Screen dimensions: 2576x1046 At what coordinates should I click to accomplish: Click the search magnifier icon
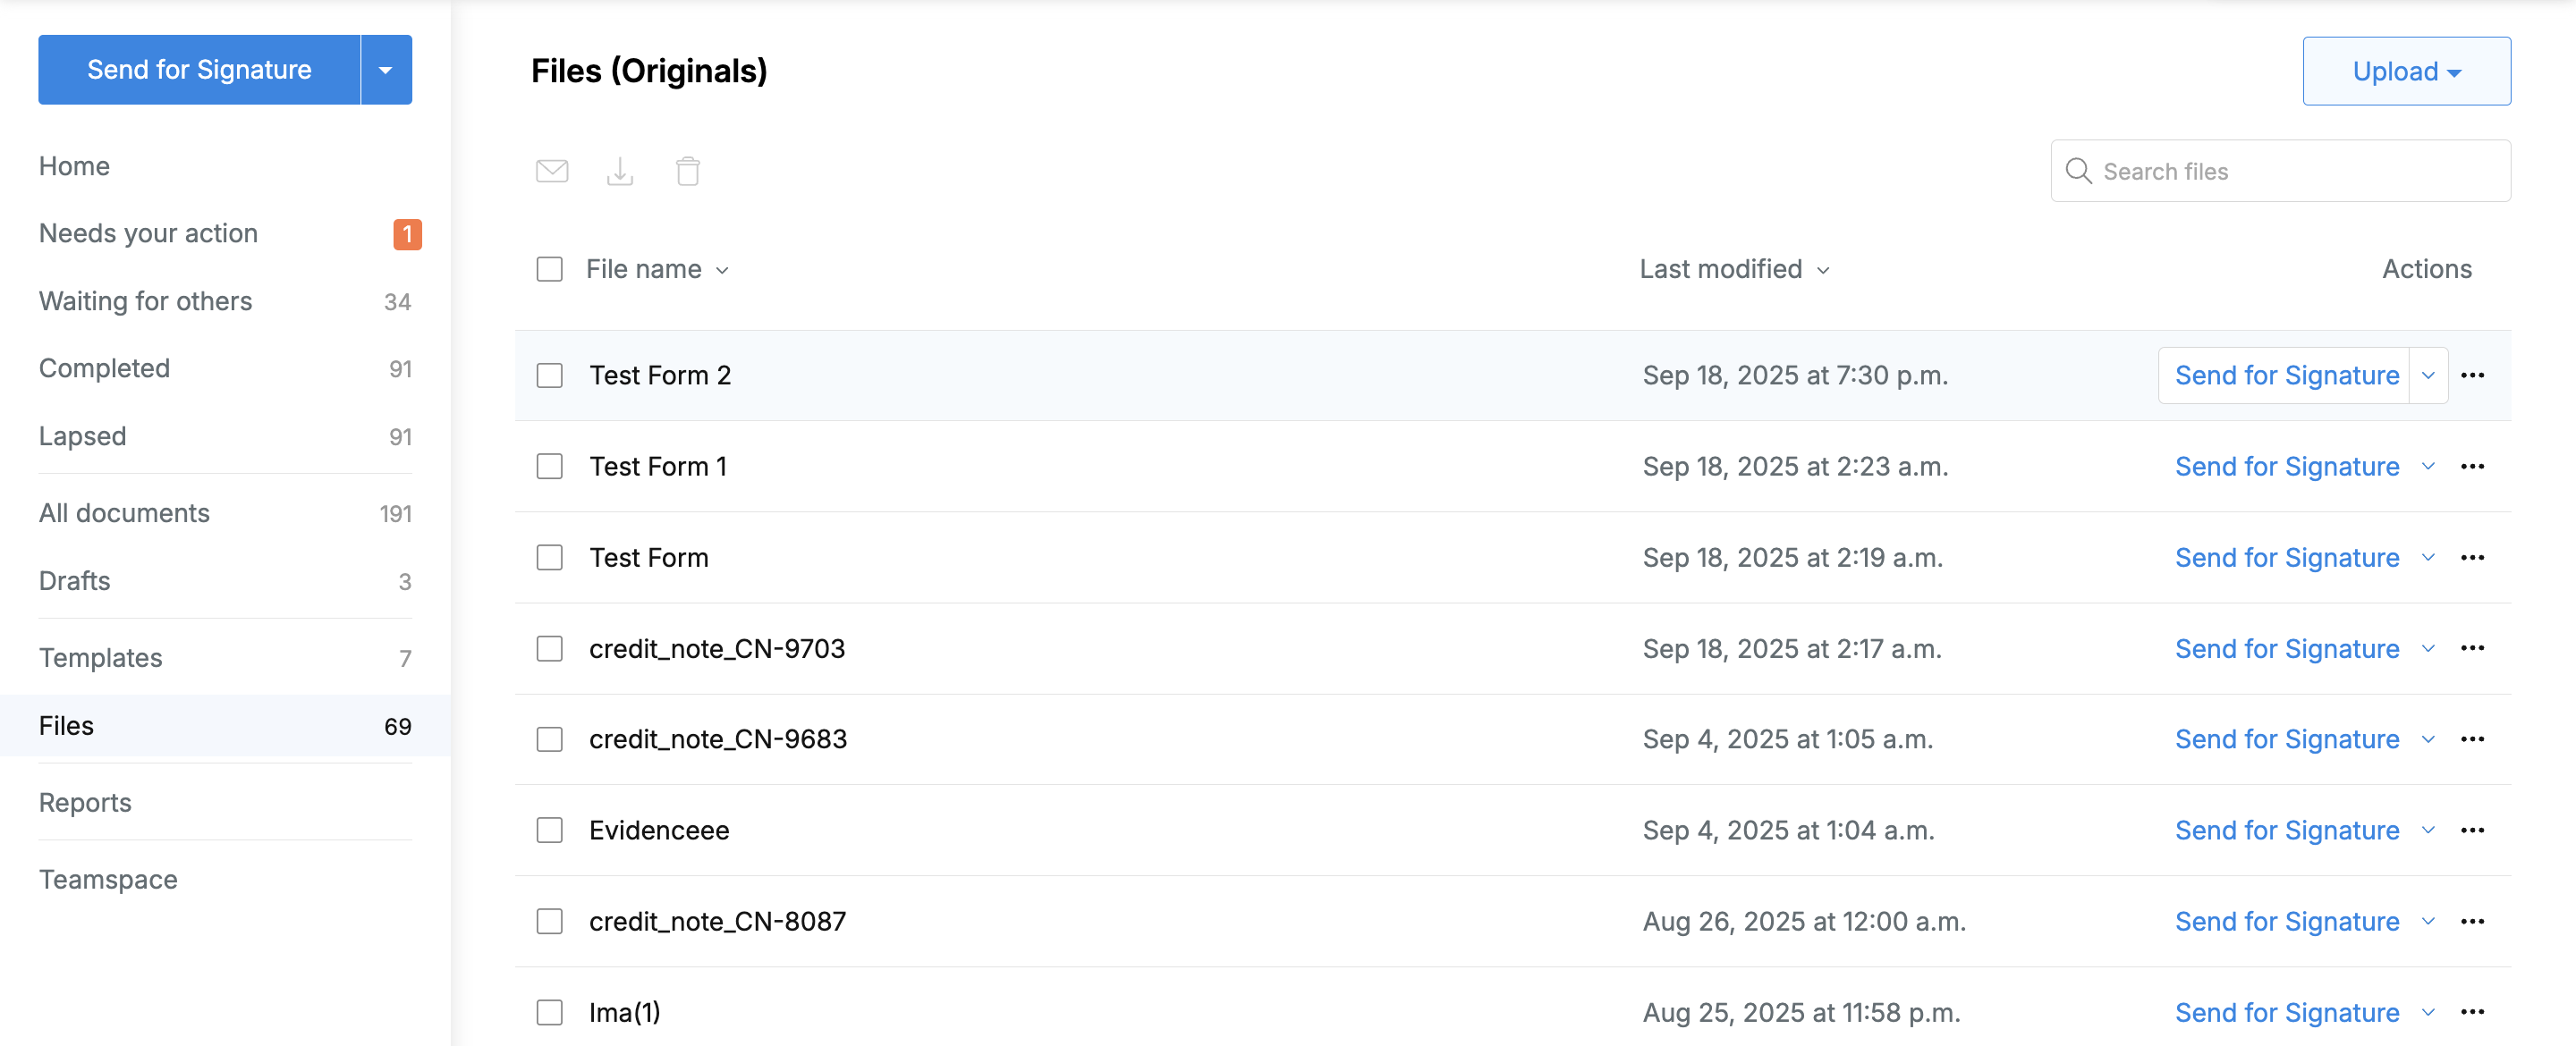(2078, 171)
